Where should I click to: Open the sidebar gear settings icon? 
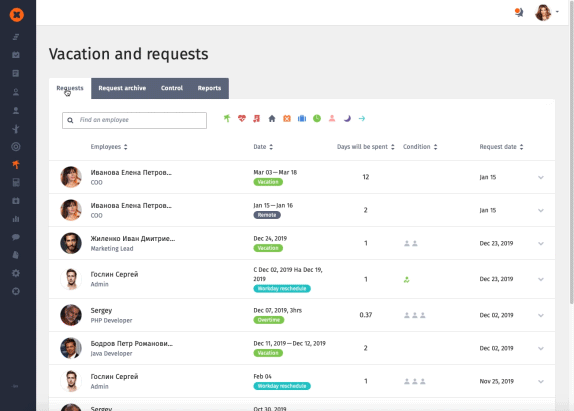(x=16, y=273)
